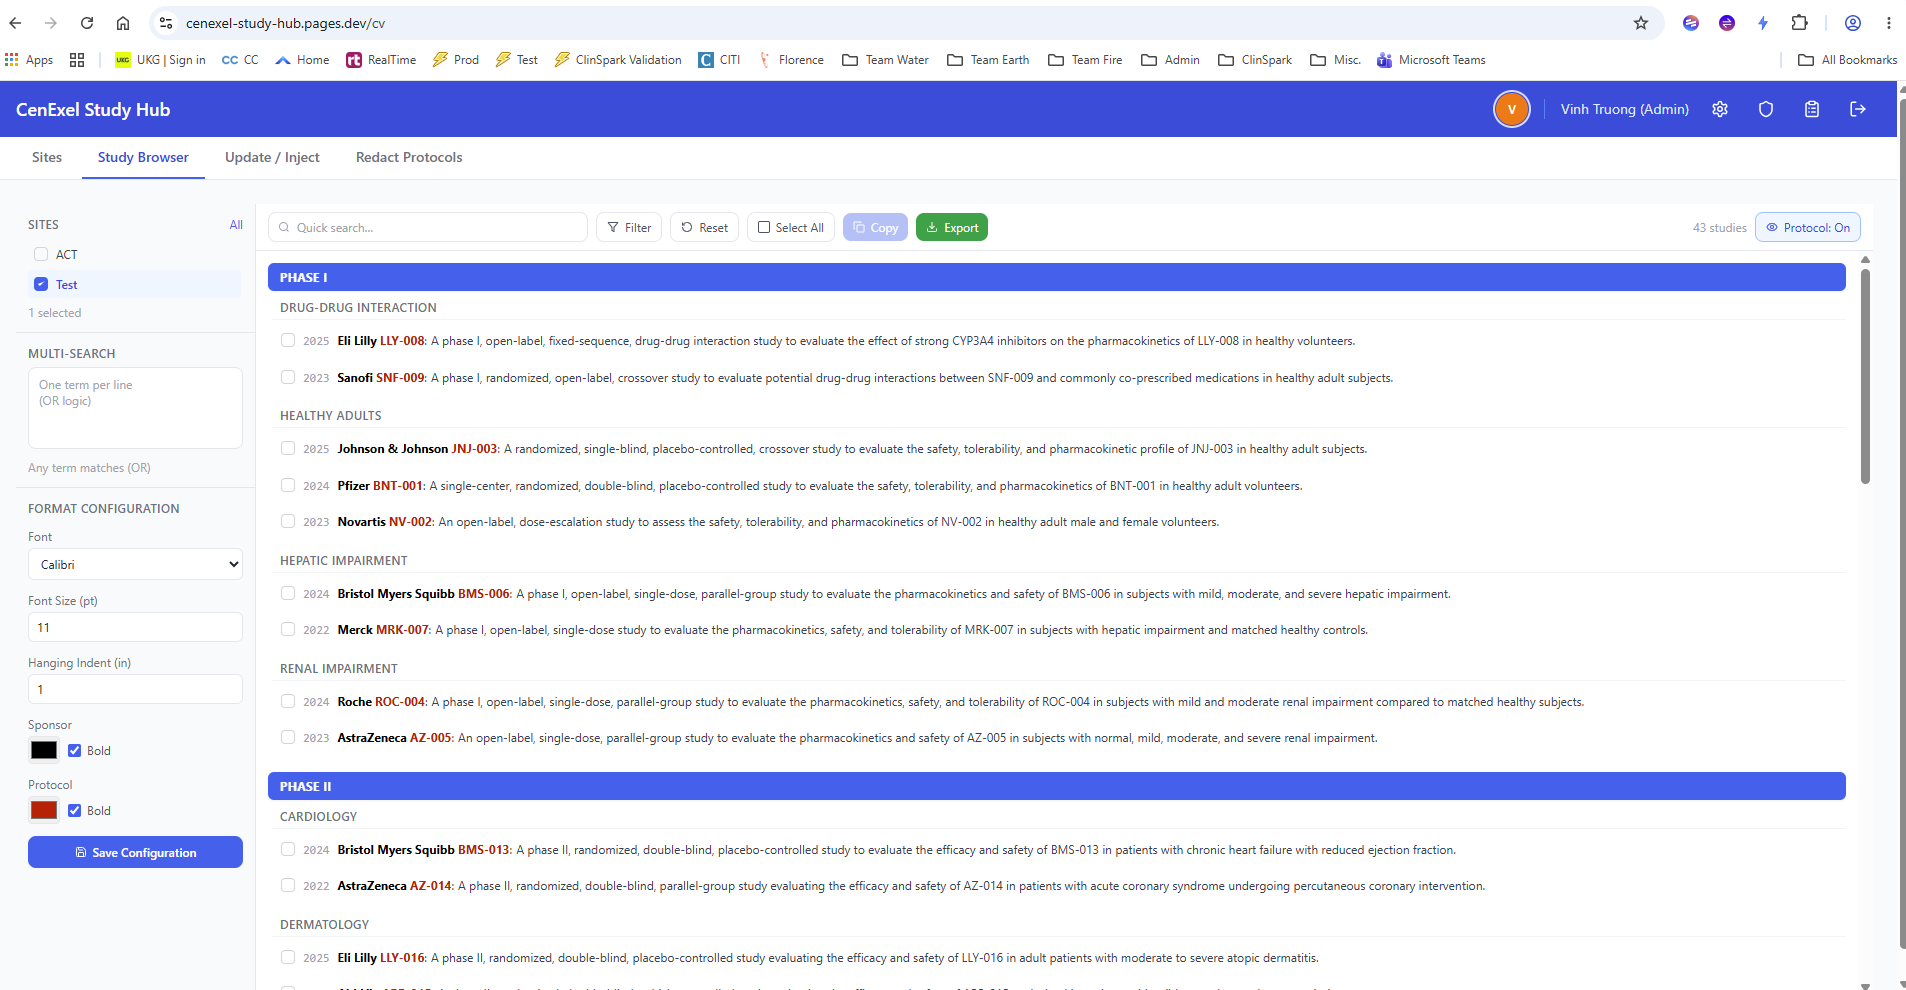This screenshot has width=1906, height=990.
Task: Open Admin bookmark folder
Action: point(1170,60)
